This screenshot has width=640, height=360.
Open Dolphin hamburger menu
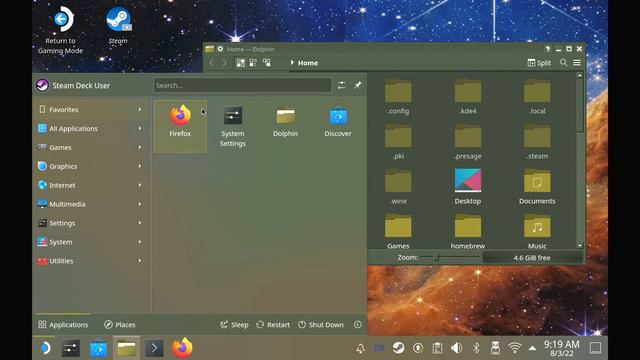577,63
